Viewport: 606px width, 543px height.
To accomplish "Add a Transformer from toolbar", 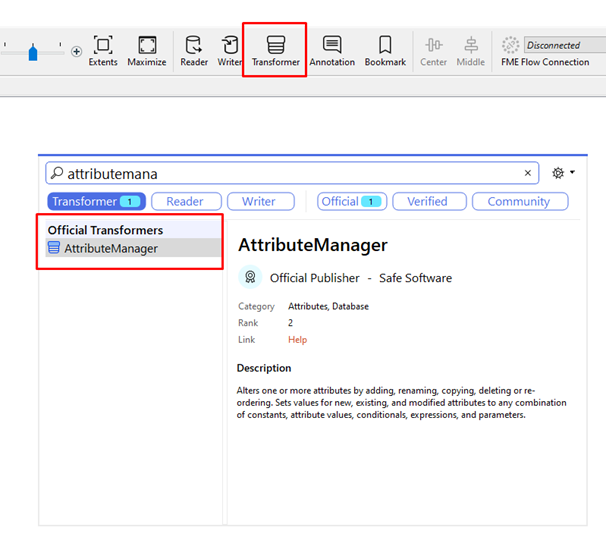I will pyautogui.click(x=276, y=51).
